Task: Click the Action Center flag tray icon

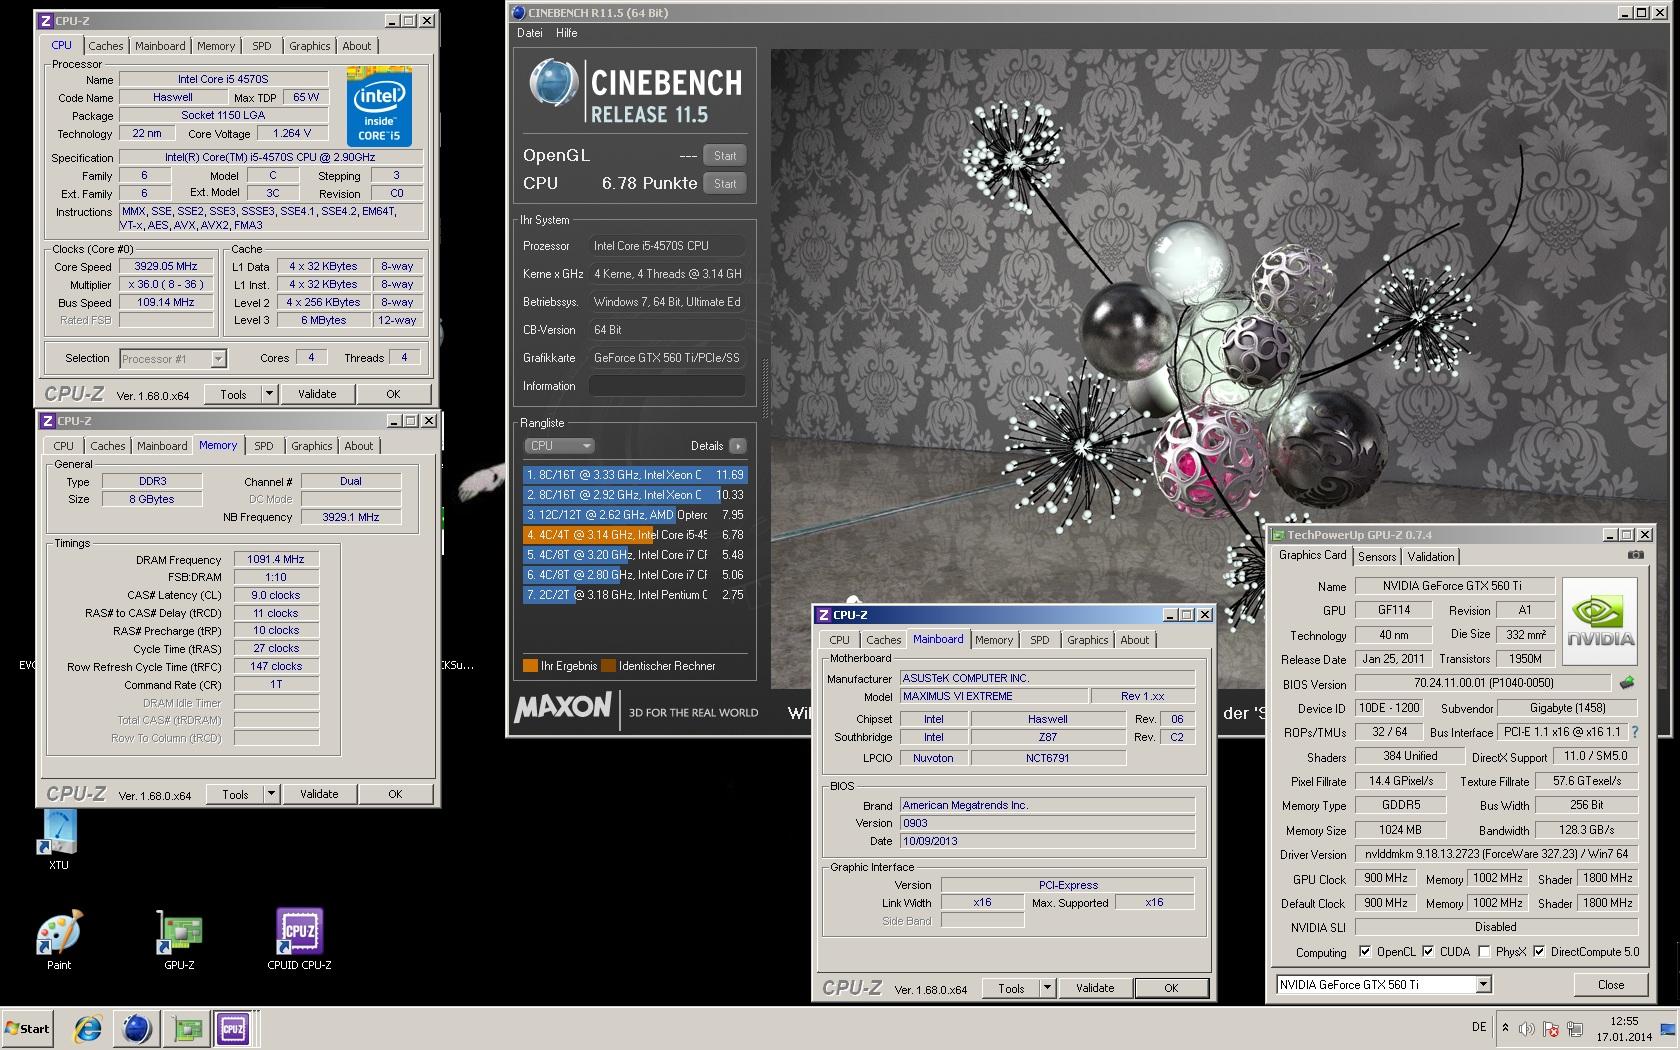Action: 1551,1029
